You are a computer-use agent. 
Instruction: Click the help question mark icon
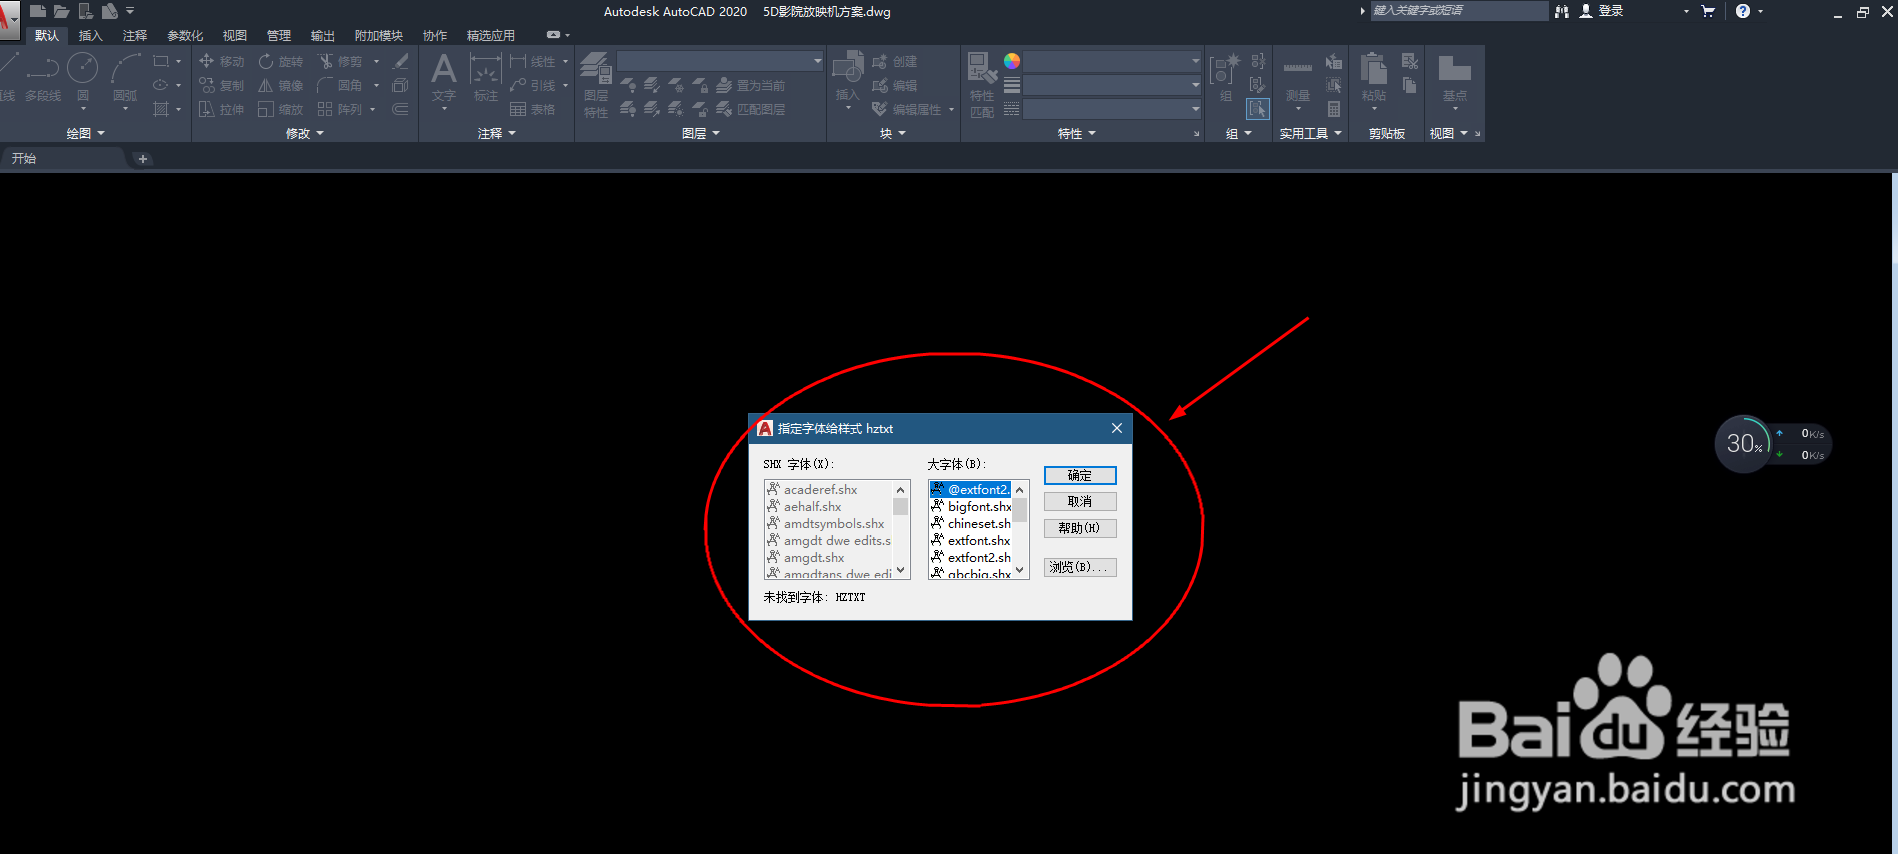[x=1743, y=11]
